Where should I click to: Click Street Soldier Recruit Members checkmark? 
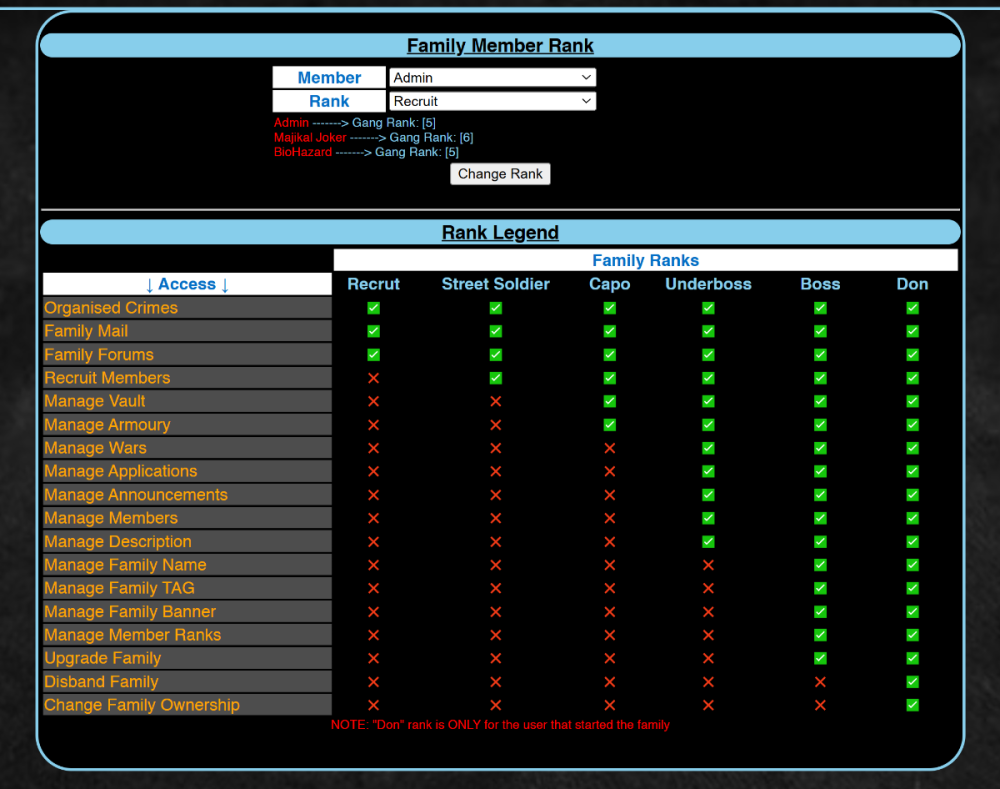[495, 378]
